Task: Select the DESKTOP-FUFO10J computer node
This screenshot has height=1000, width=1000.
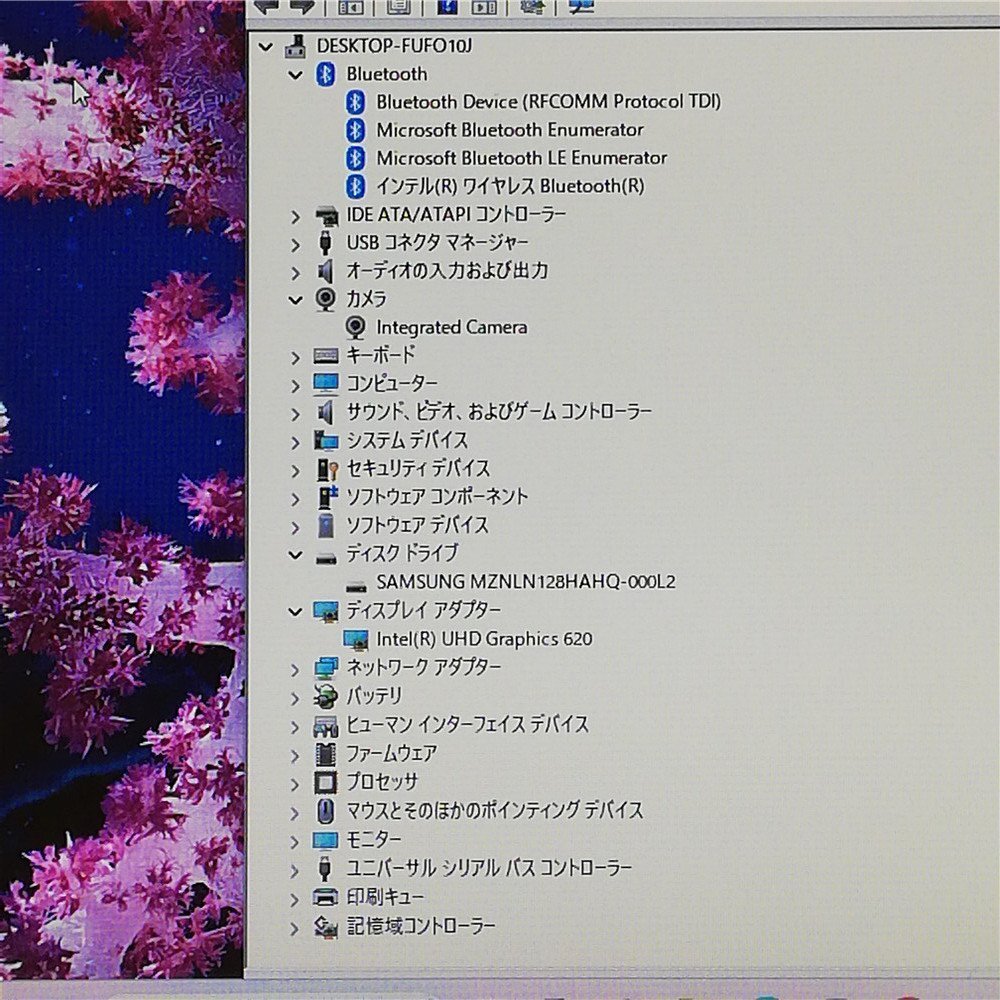Action: click(394, 46)
